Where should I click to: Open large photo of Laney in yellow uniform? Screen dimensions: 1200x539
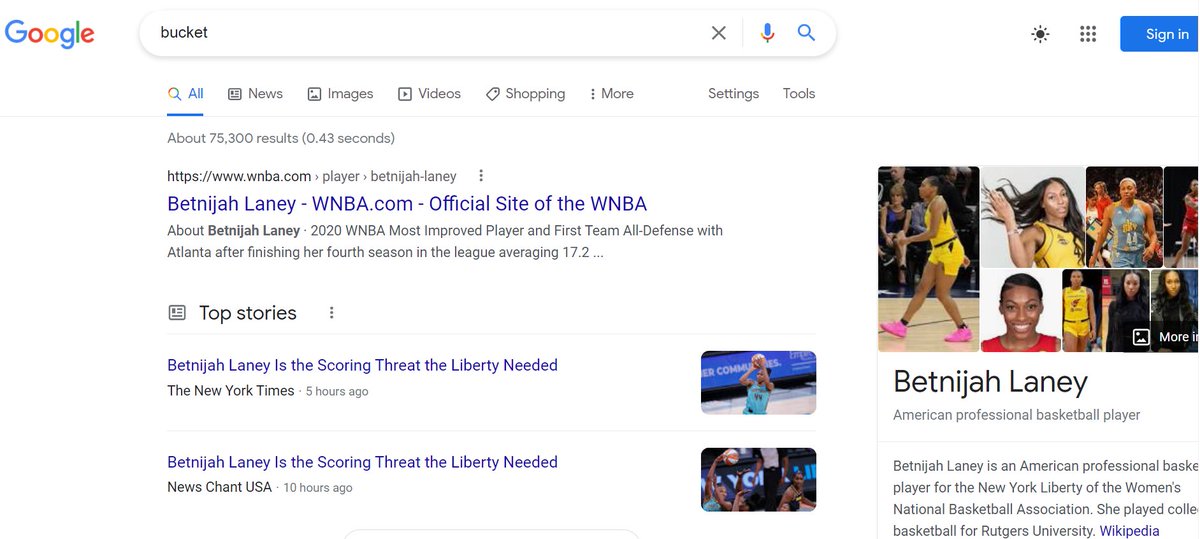[928, 259]
